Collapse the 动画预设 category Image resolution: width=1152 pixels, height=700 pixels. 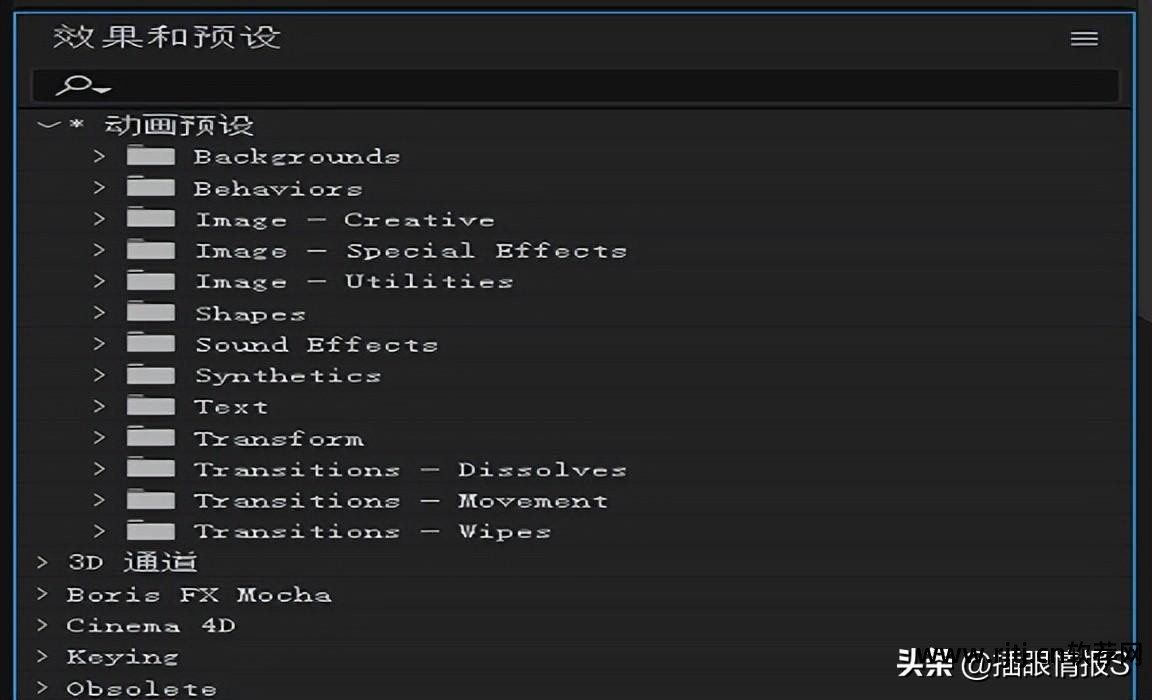(47, 125)
